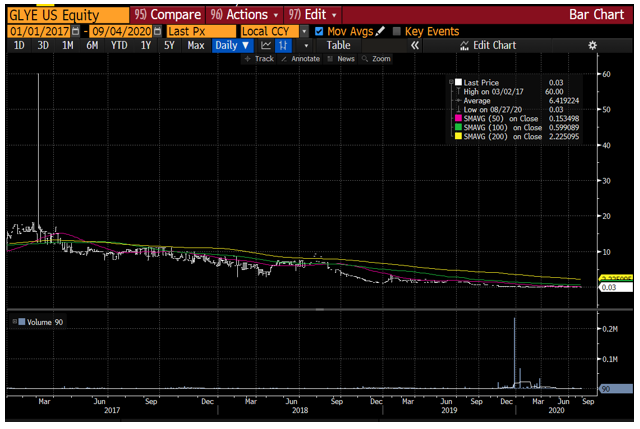The image size is (640, 429).
Task: Click the white Last Price legend swatch
Action: tap(458, 82)
